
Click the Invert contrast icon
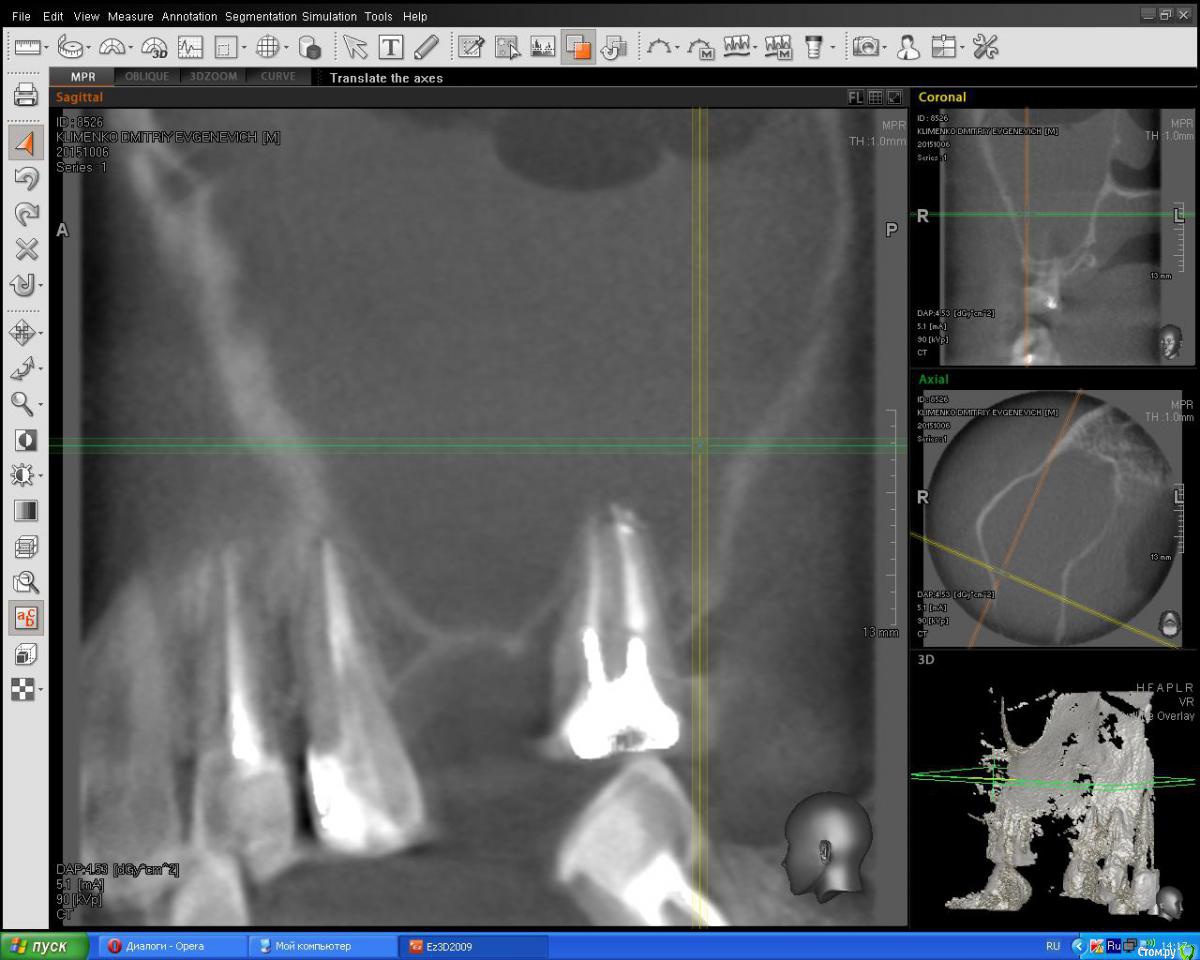25,440
